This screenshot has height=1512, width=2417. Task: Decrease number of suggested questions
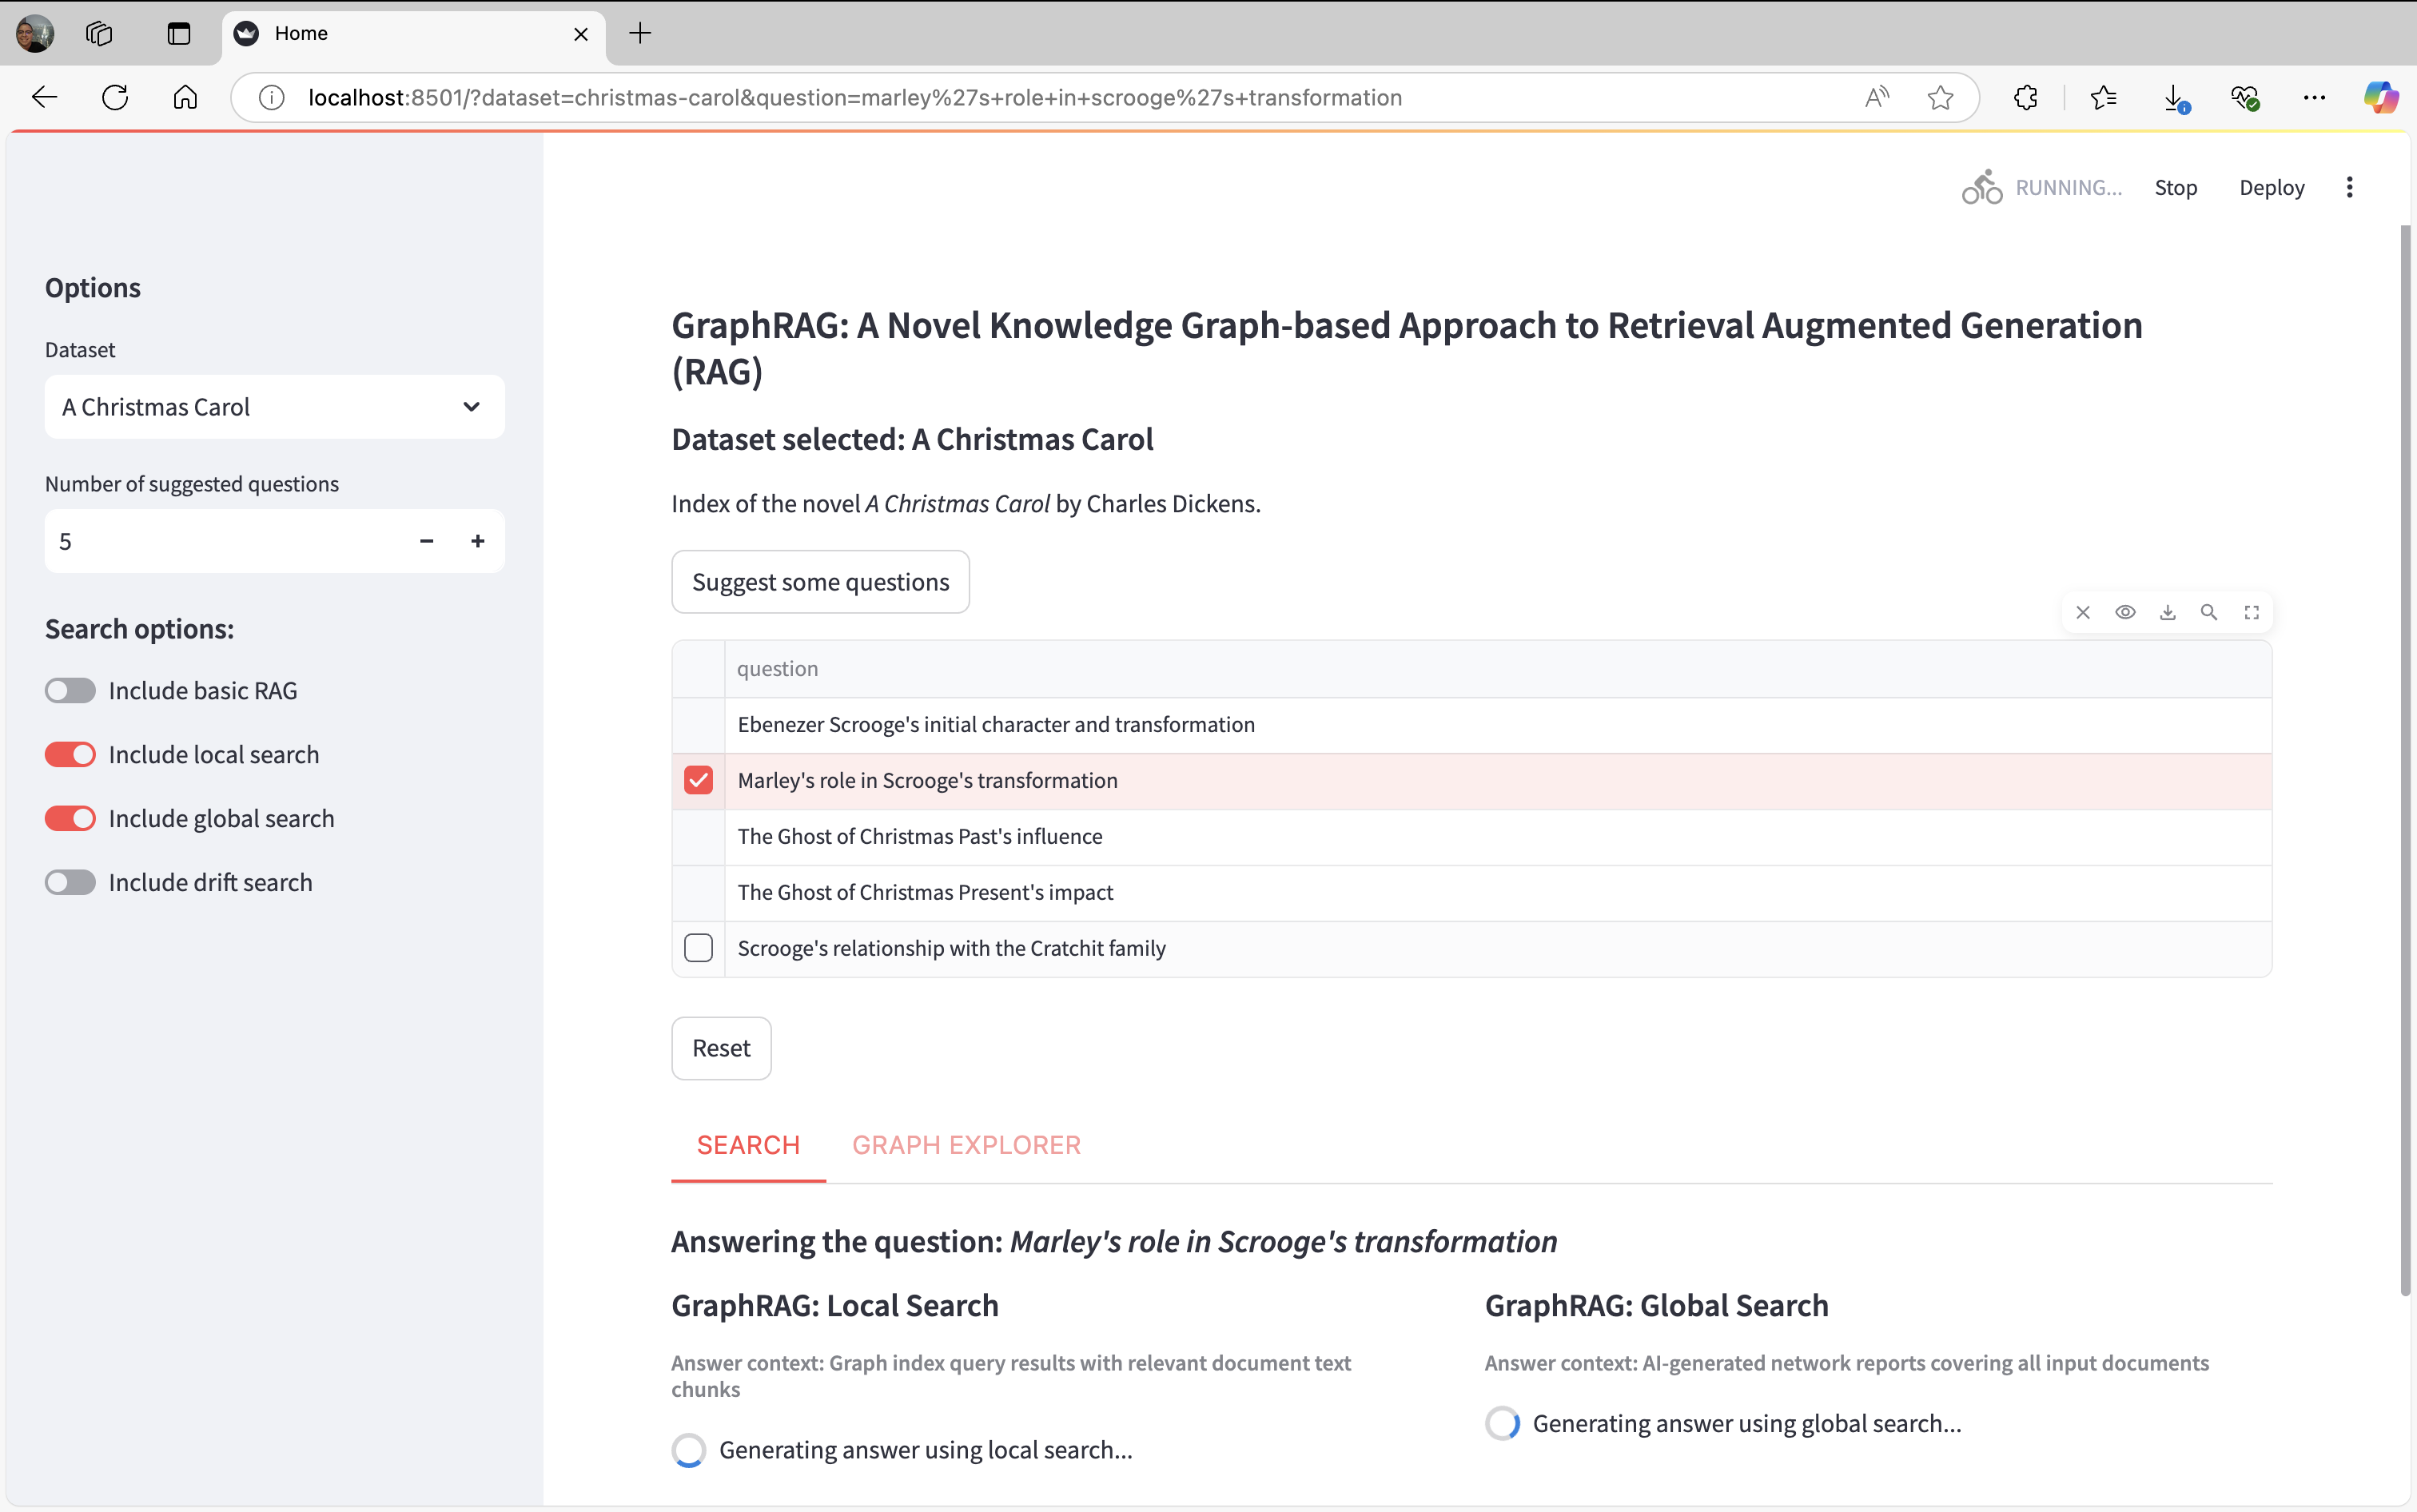click(427, 541)
